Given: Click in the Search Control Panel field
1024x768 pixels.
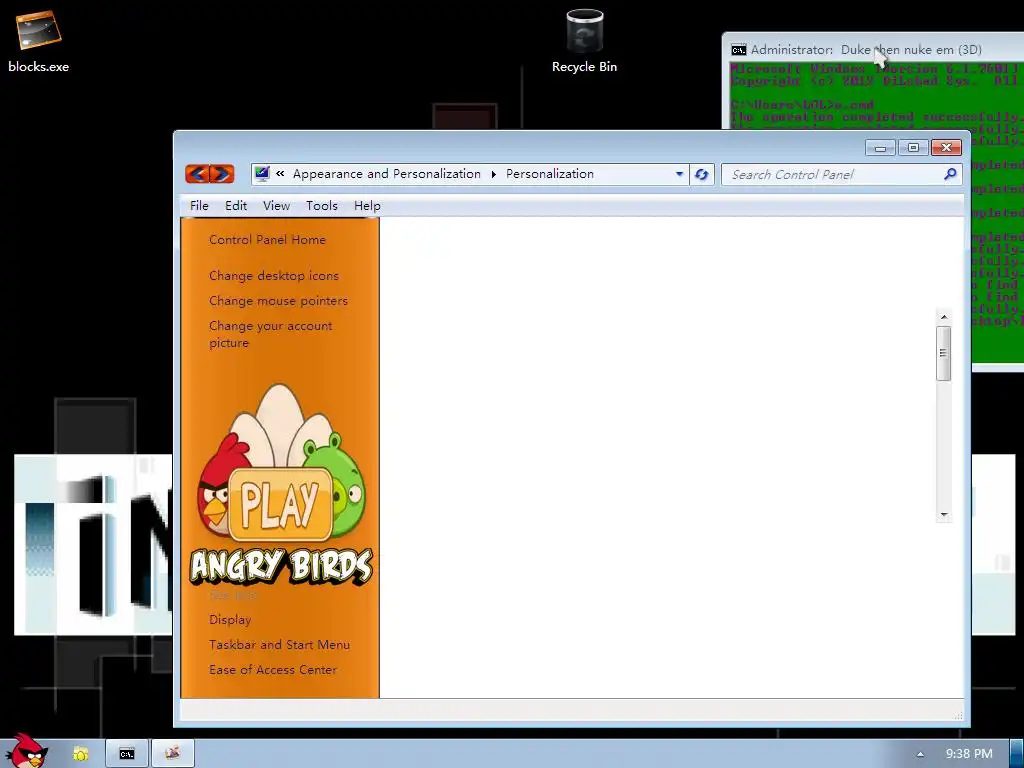Looking at the screenshot, I should (x=835, y=174).
